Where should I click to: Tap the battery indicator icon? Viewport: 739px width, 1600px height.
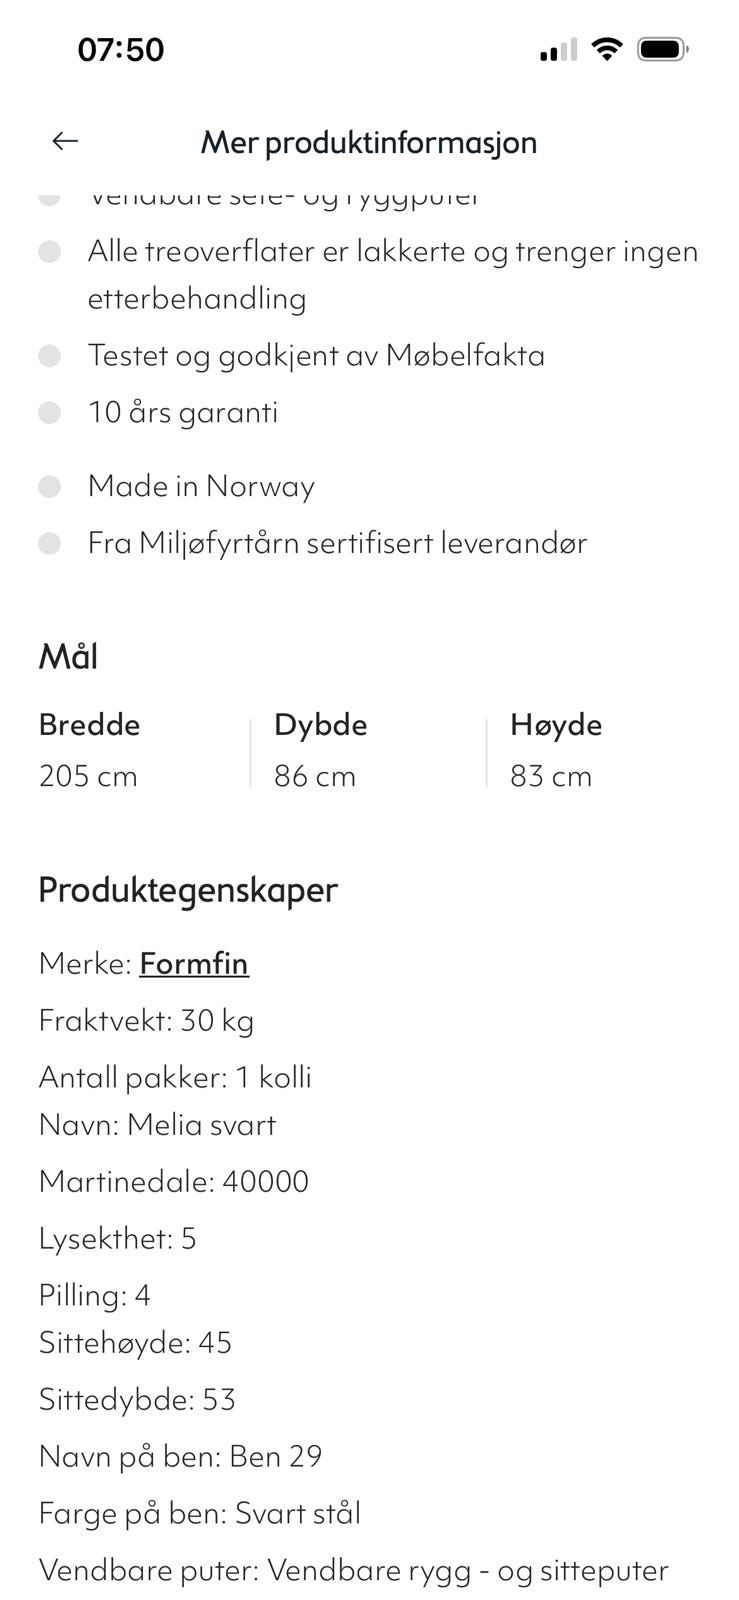click(662, 48)
